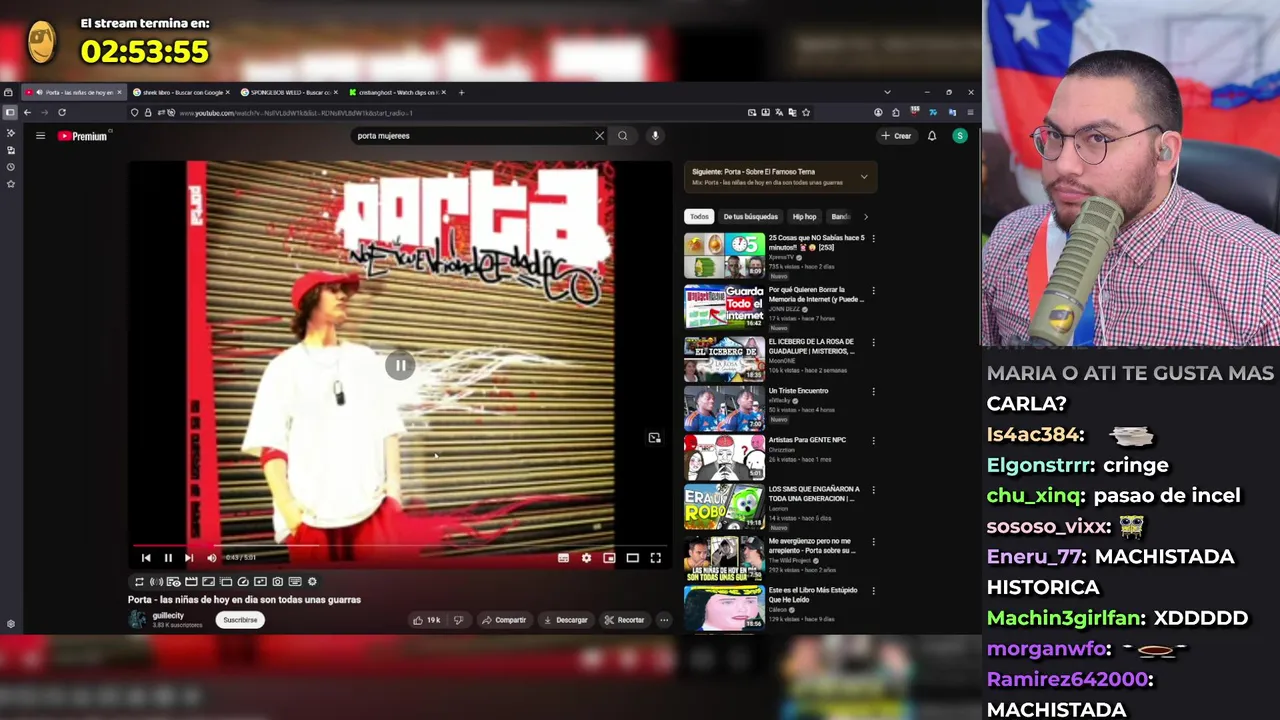Dislike the video with the thumbs-down icon

pyautogui.click(x=458, y=620)
